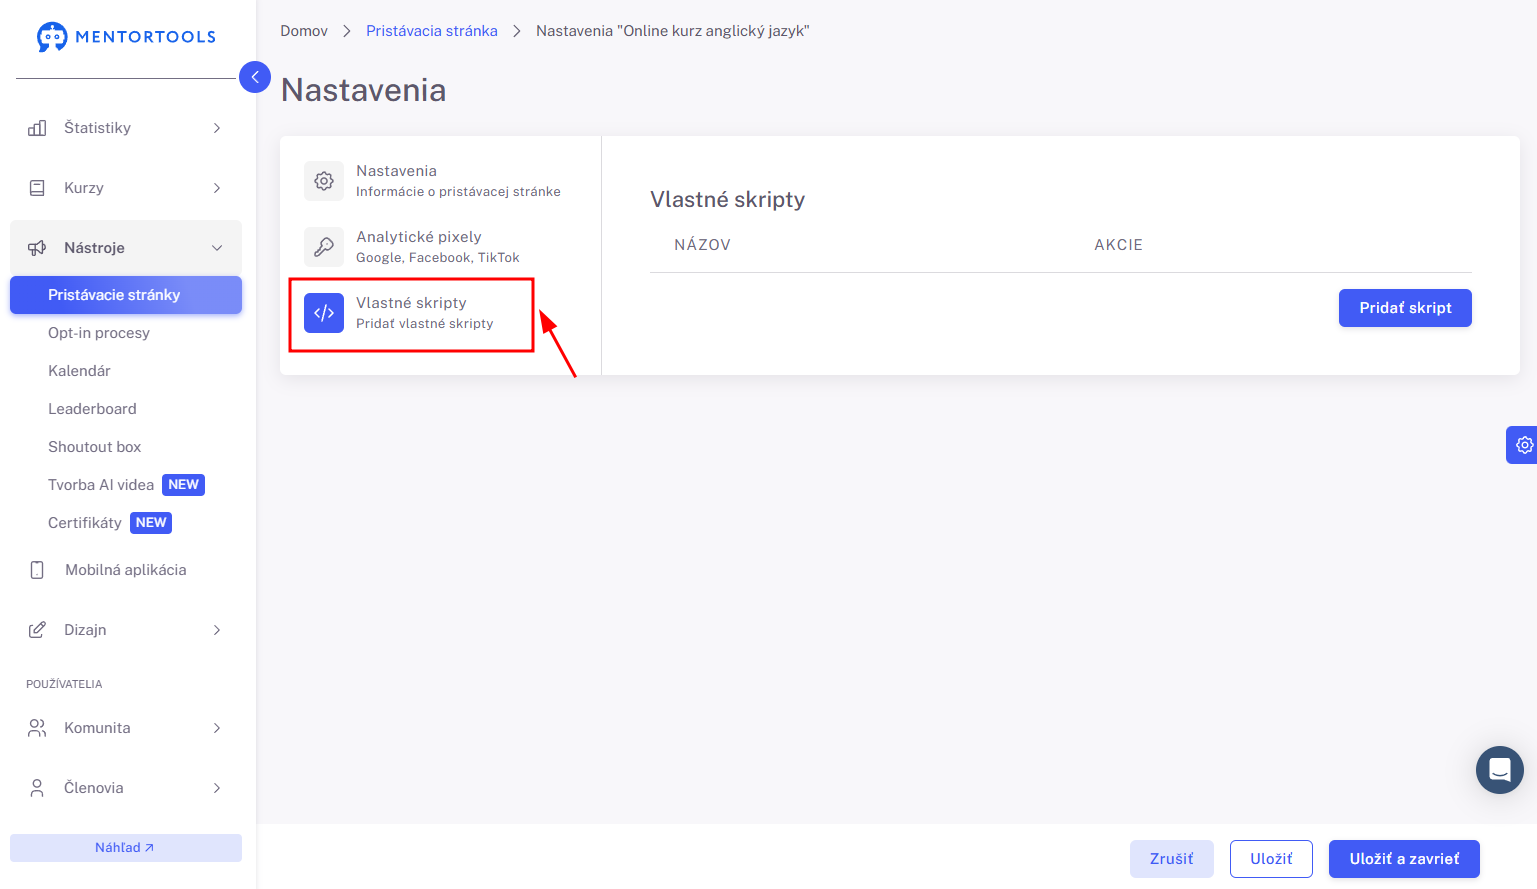Viewport: 1537px width, 889px height.
Task: Click the Pridať skript button
Action: (x=1405, y=308)
